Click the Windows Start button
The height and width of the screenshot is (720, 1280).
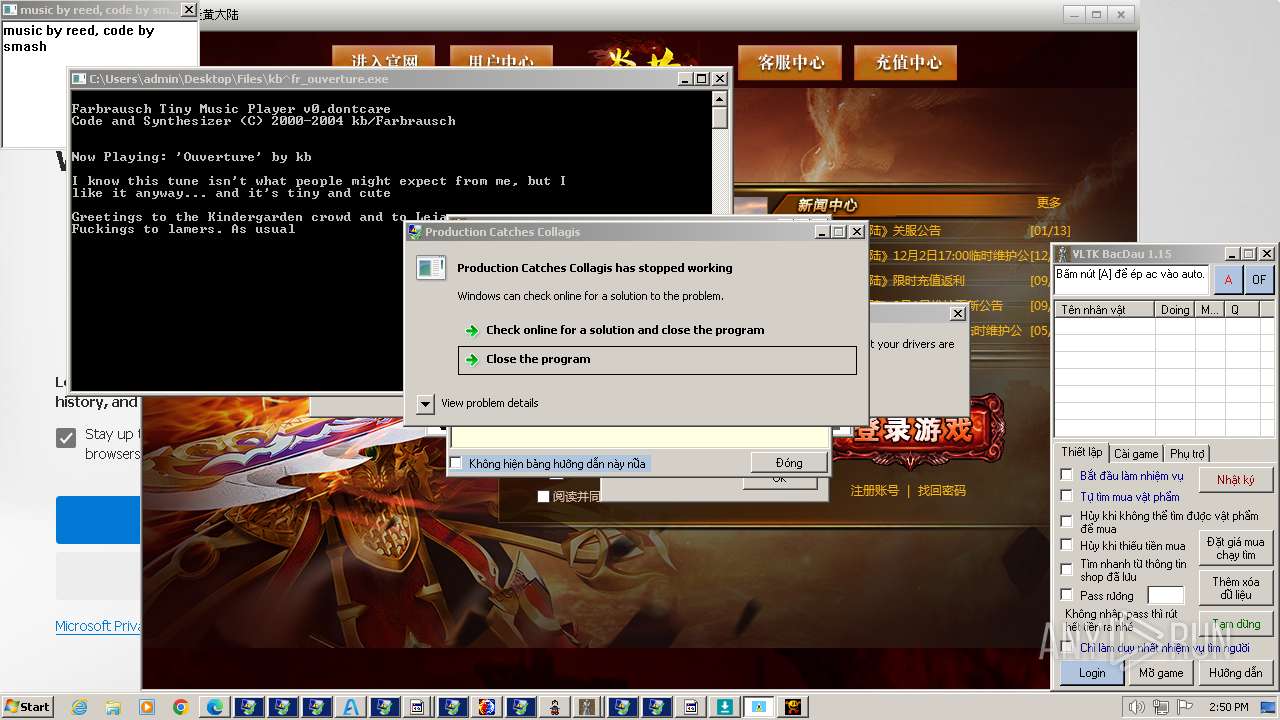pyautogui.click(x=28, y=707)
